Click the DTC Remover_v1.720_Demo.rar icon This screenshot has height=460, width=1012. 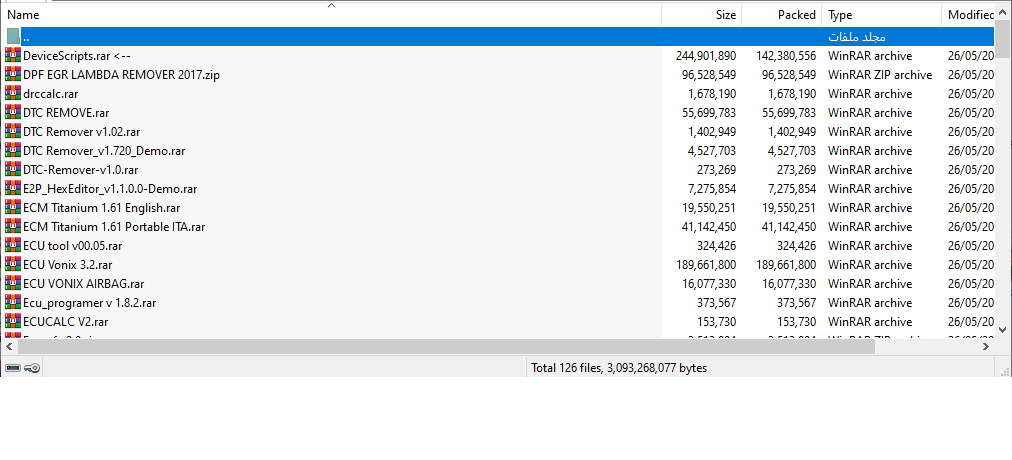pos(13,151)
